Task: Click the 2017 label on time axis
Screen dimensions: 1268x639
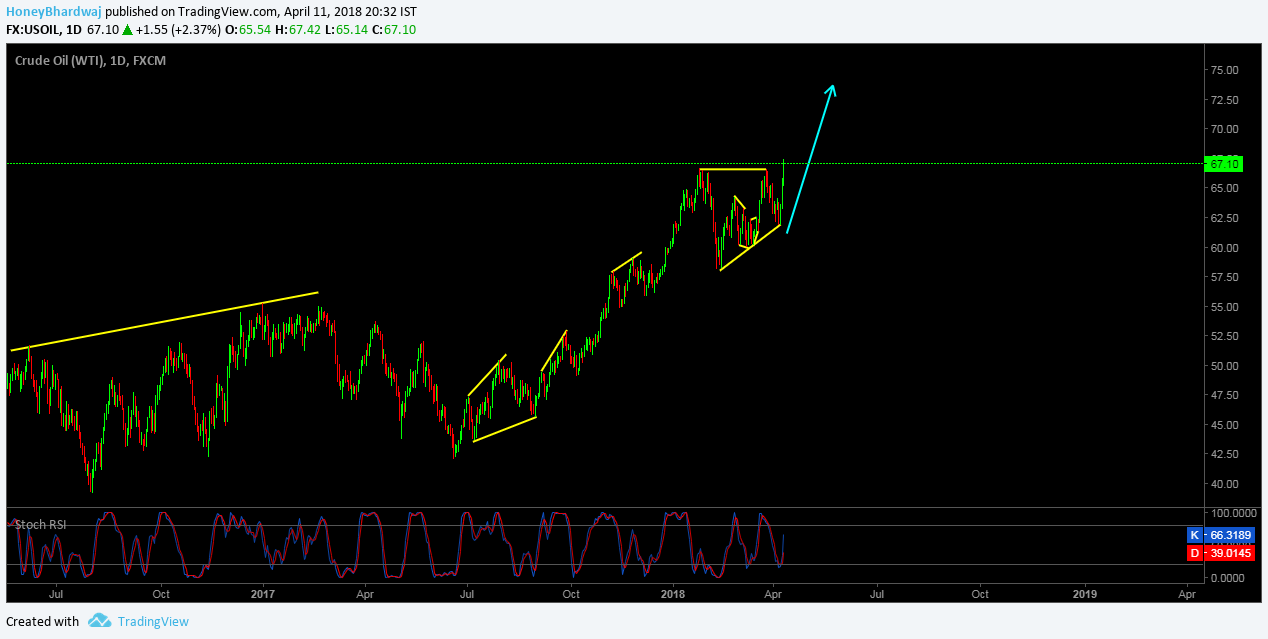Action: [261, 594]
